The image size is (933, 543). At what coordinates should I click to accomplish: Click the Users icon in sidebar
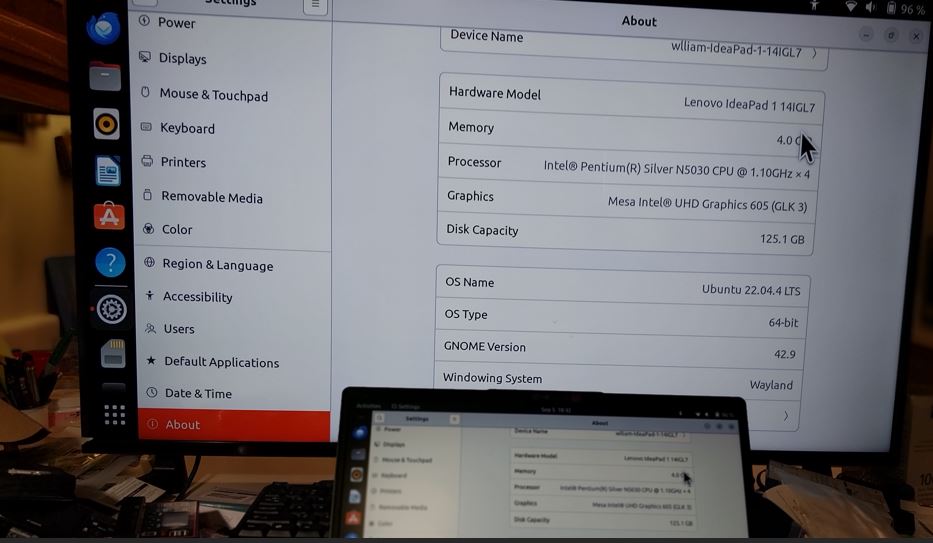click(151, 328)
